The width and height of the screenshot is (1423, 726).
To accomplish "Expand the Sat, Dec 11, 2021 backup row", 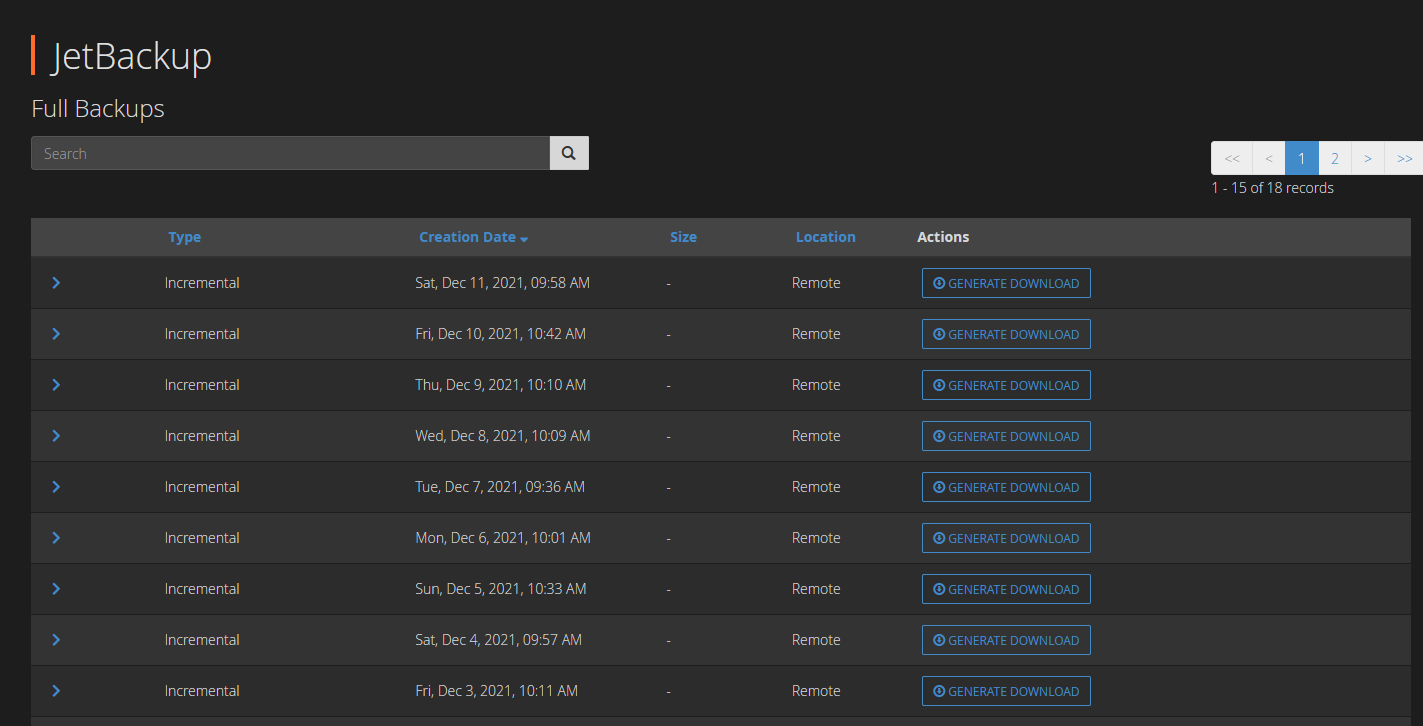I will tap(56, 283).
